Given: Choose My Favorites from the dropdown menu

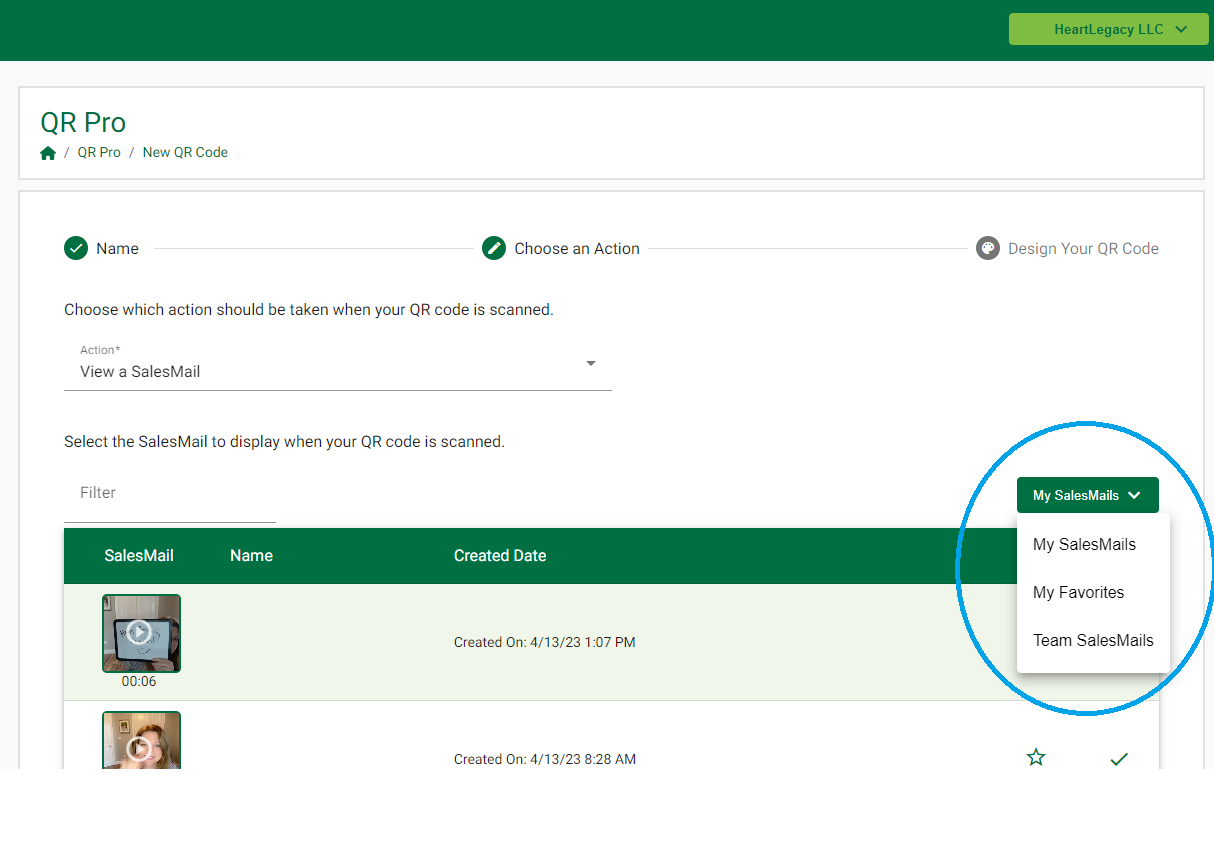Looking at the screenshot, I should coord(1078,593).
